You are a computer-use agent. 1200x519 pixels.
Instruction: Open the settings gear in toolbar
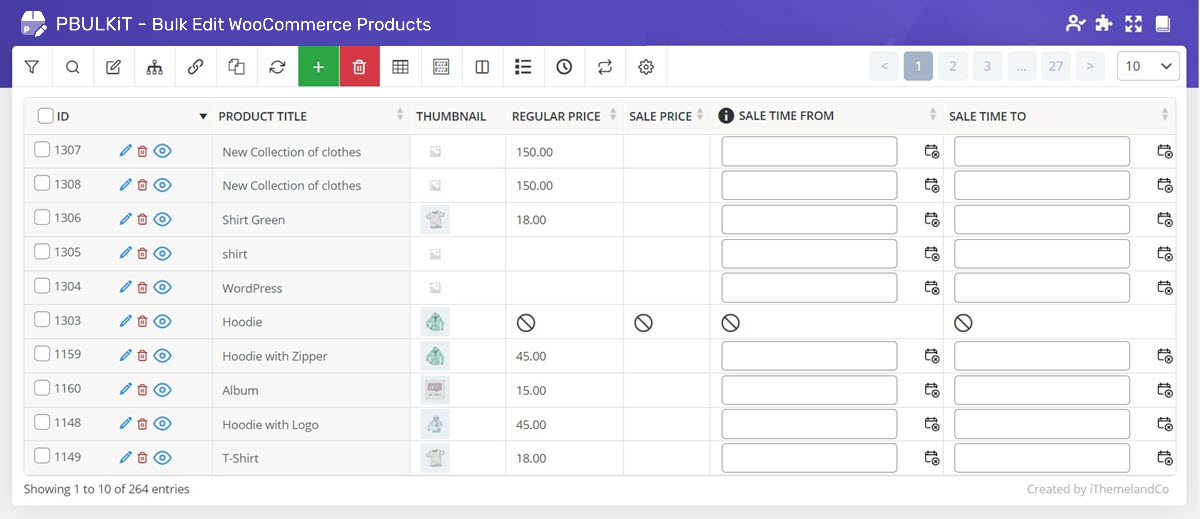646,67
